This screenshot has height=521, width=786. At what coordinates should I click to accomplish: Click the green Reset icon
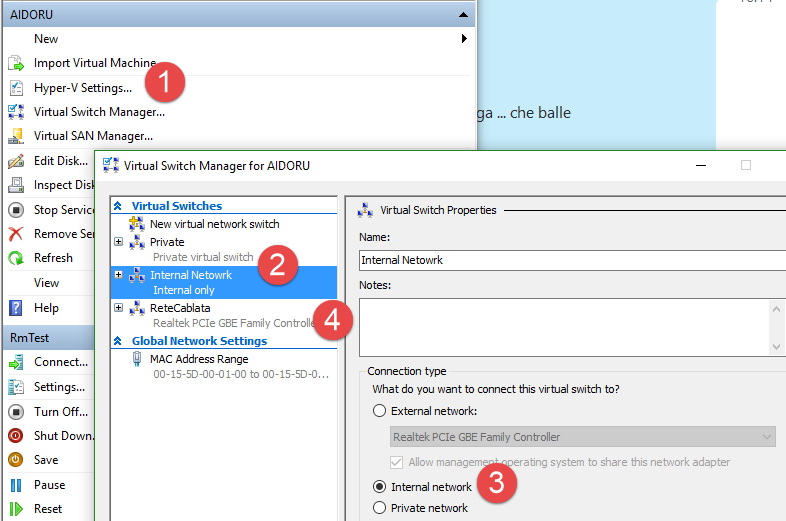coord(16,509)
